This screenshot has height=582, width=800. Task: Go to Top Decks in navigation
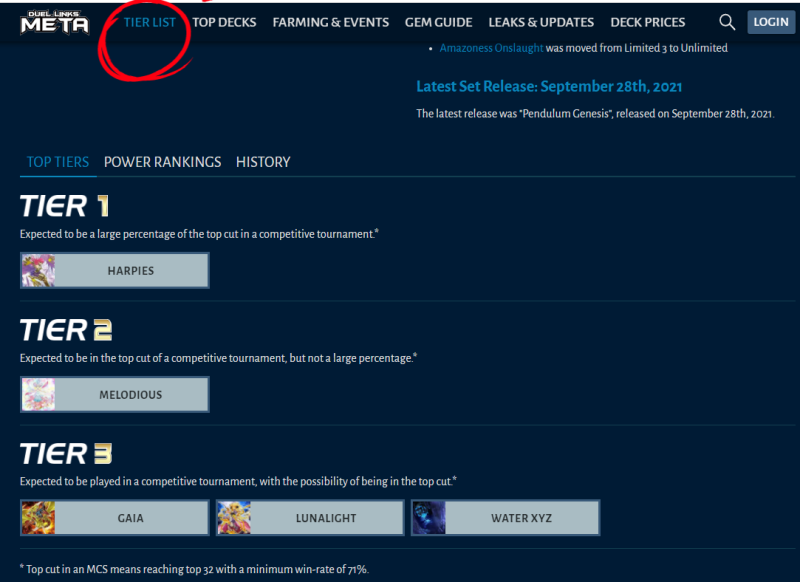pyautogui.click(x=224, y=22)
